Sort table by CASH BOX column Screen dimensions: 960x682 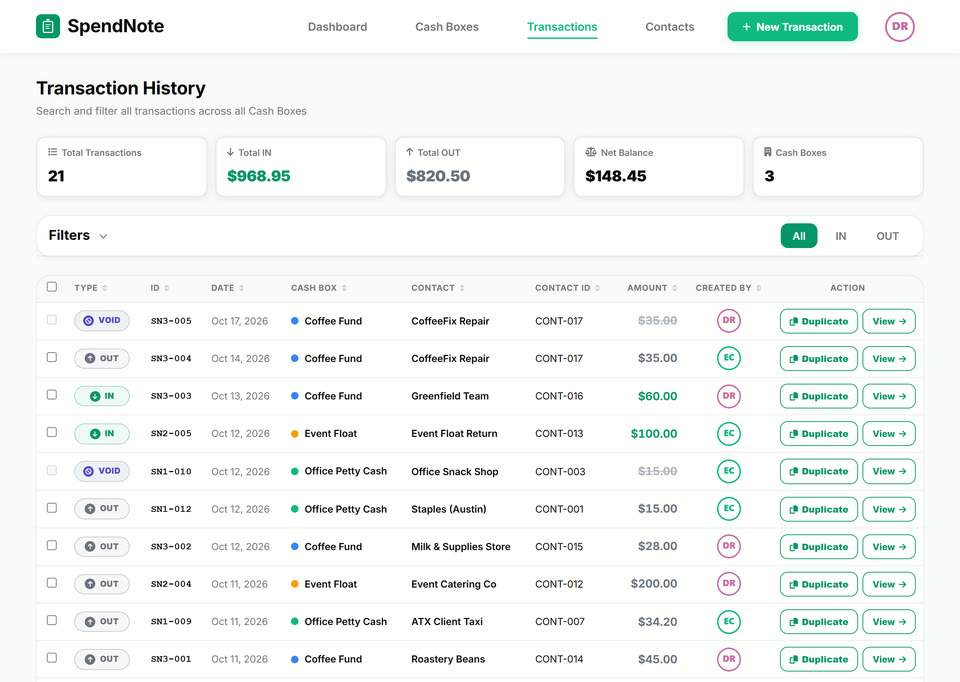click(319, 288)
